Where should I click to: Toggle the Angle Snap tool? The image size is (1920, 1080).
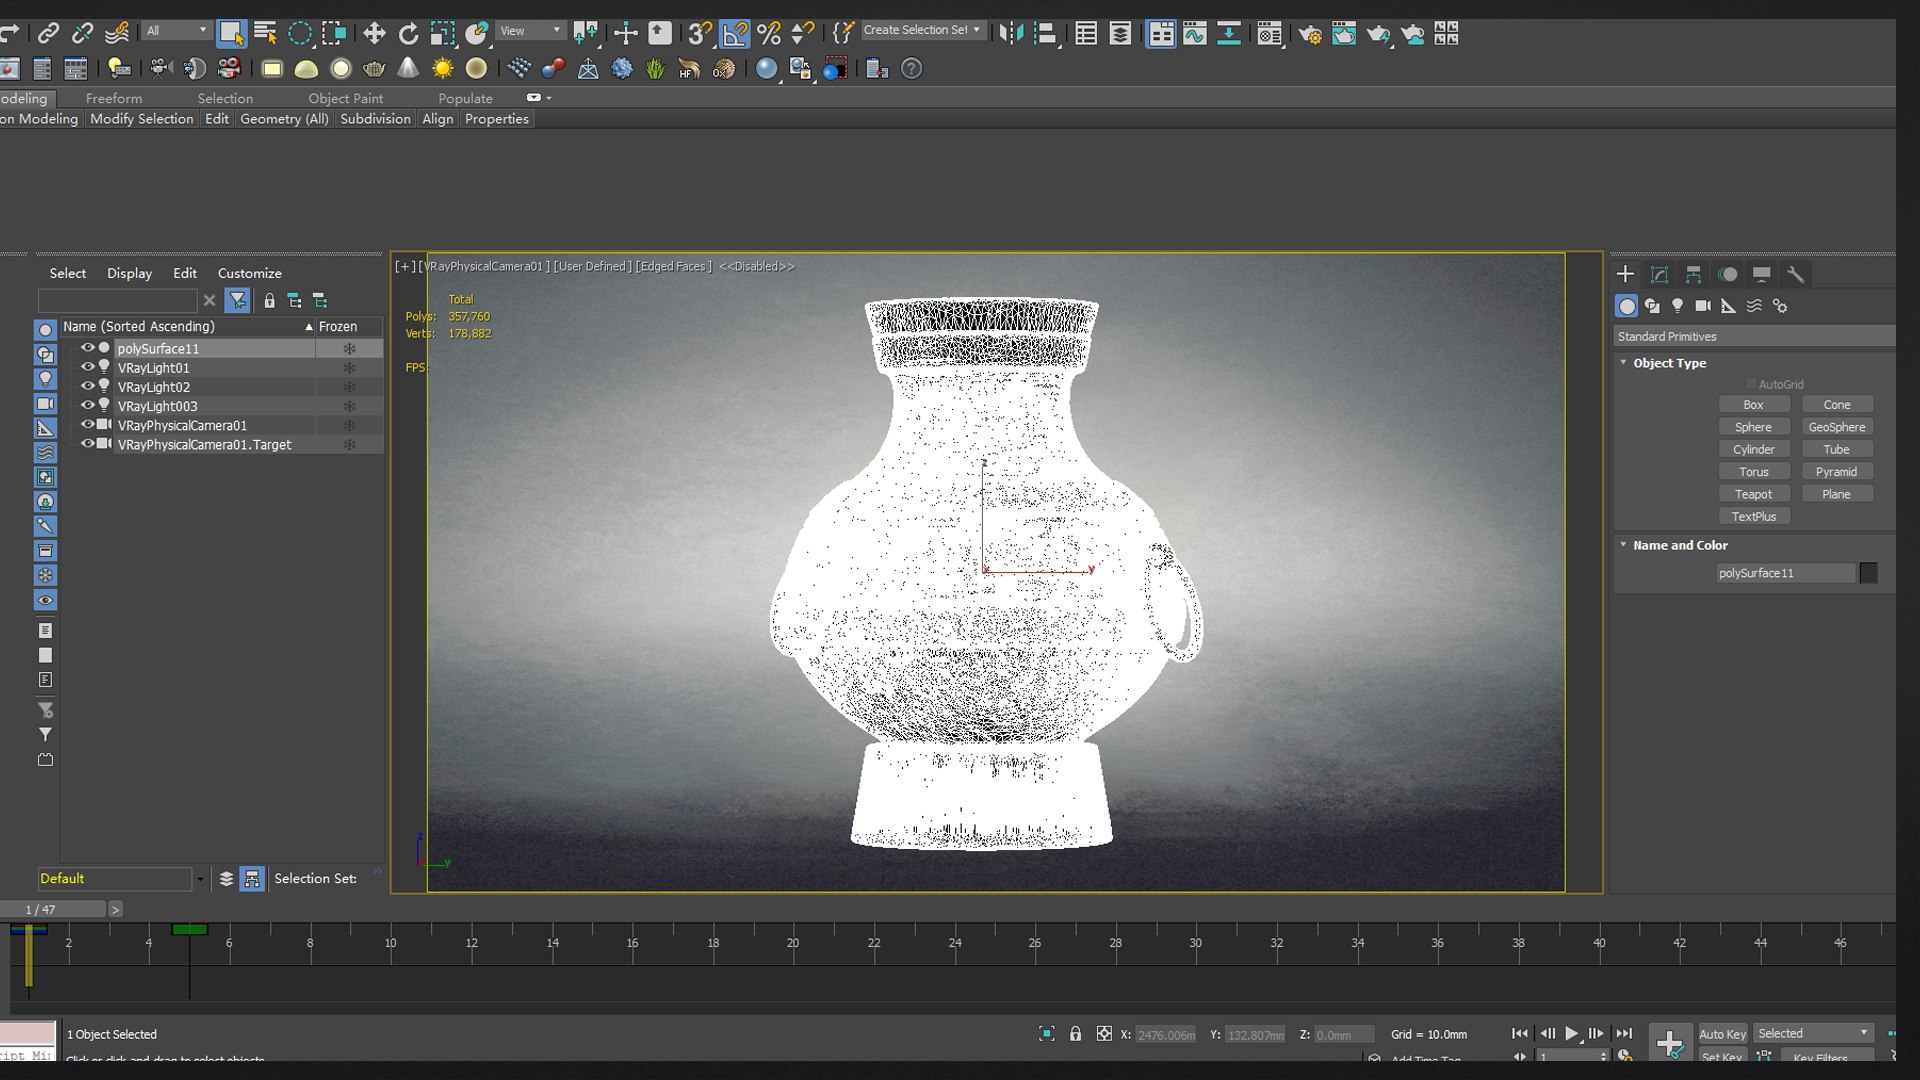click(735, 33)
